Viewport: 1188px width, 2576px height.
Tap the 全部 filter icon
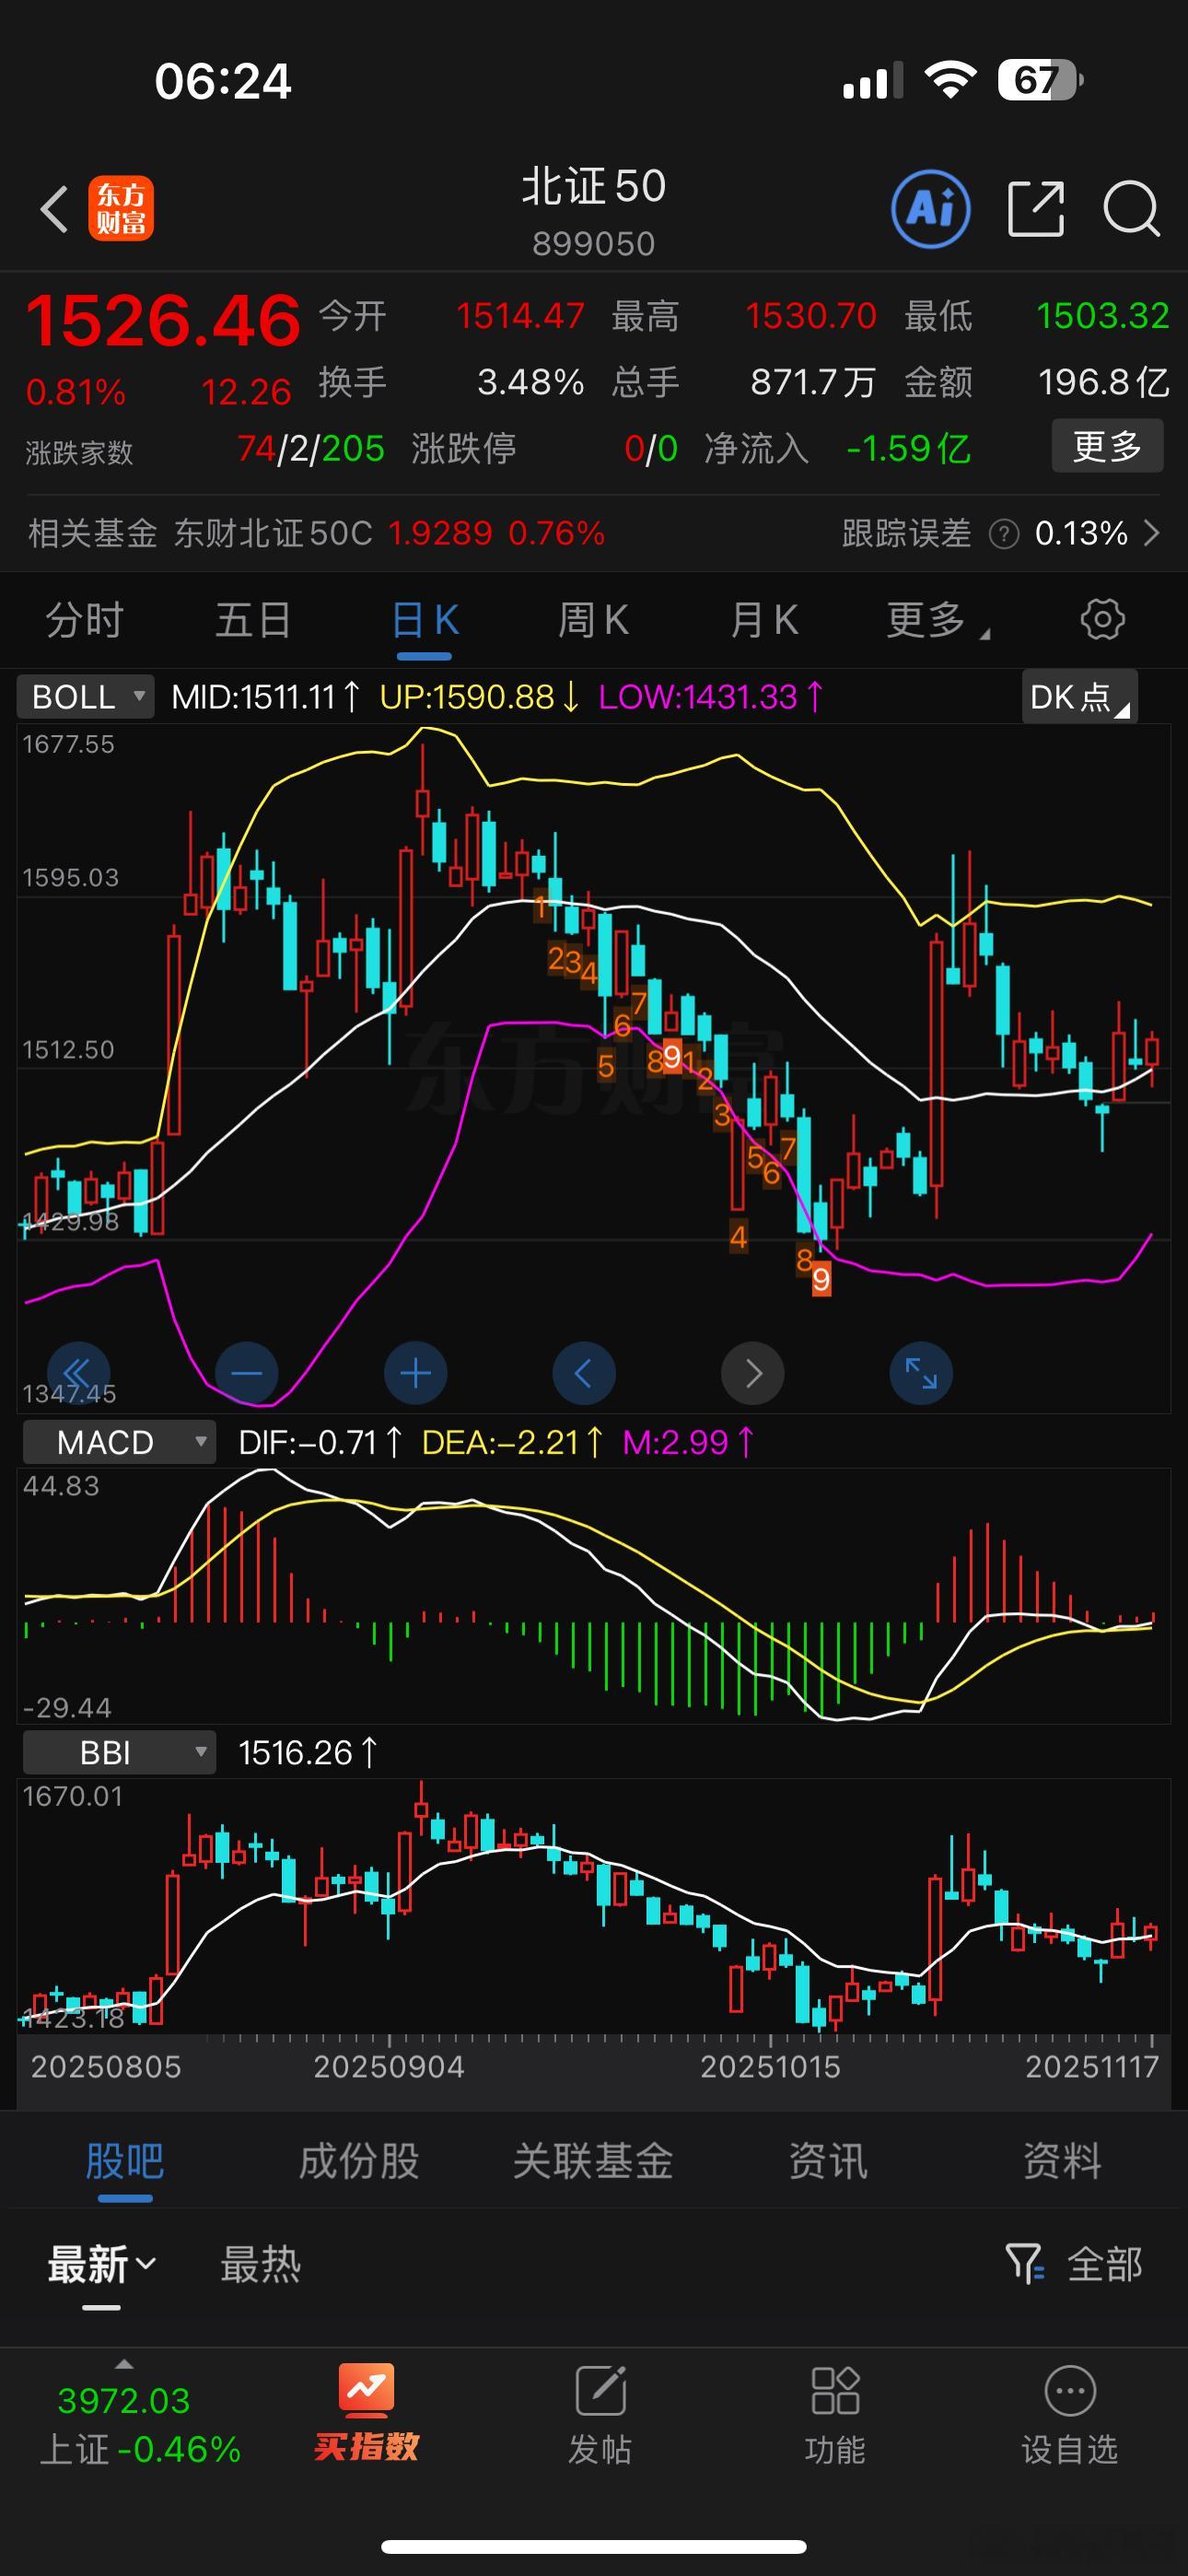(x=1024, y=2264)
